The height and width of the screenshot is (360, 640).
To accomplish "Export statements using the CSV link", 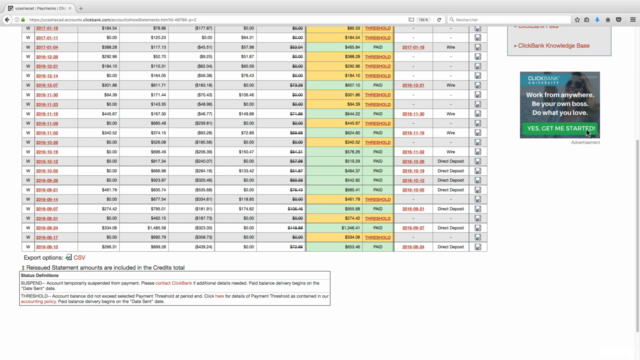I will pyautogui.click(x=79, y=258).
